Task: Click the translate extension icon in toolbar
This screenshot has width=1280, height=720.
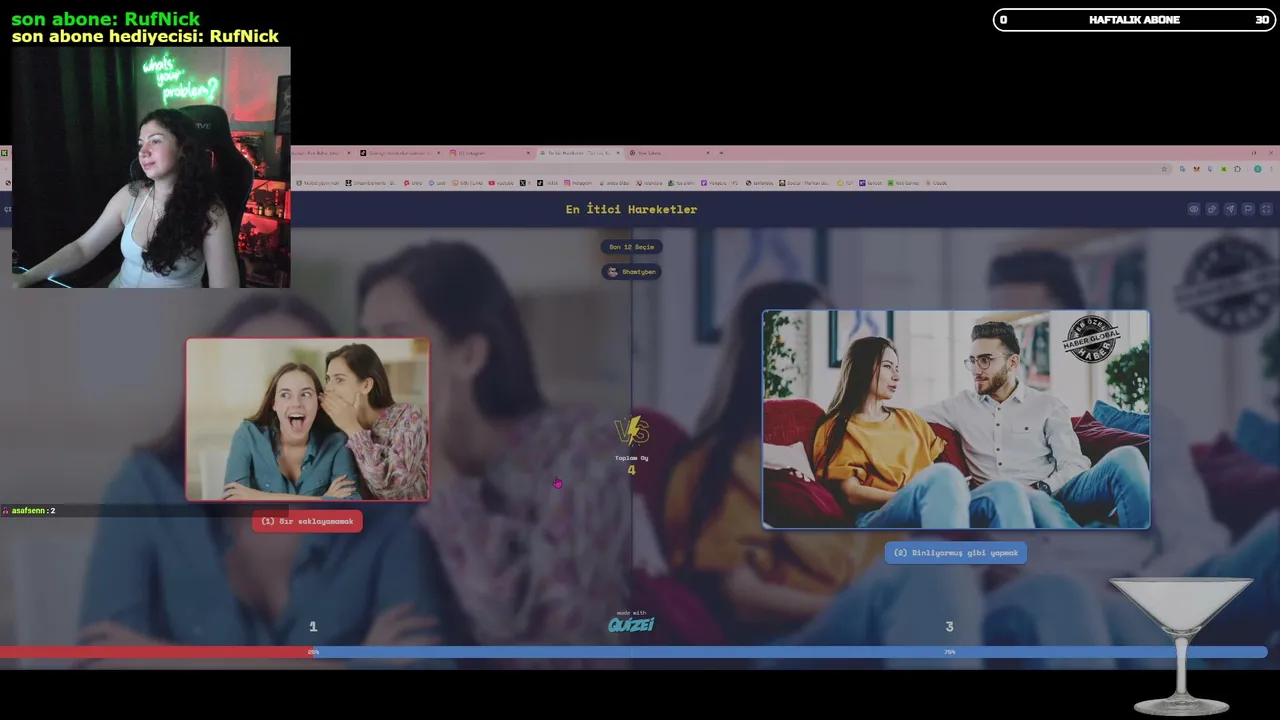Action: [1182, 169]
